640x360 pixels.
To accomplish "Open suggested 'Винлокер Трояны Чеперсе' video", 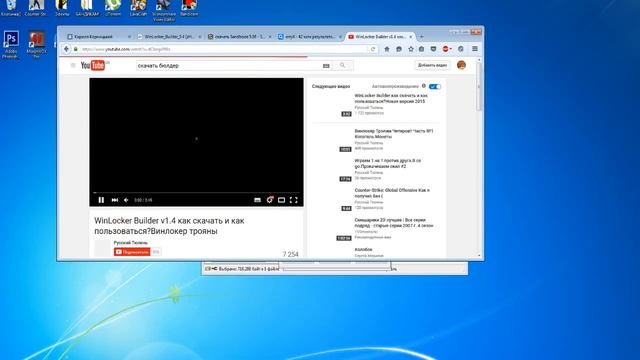I will coord(393,134).
